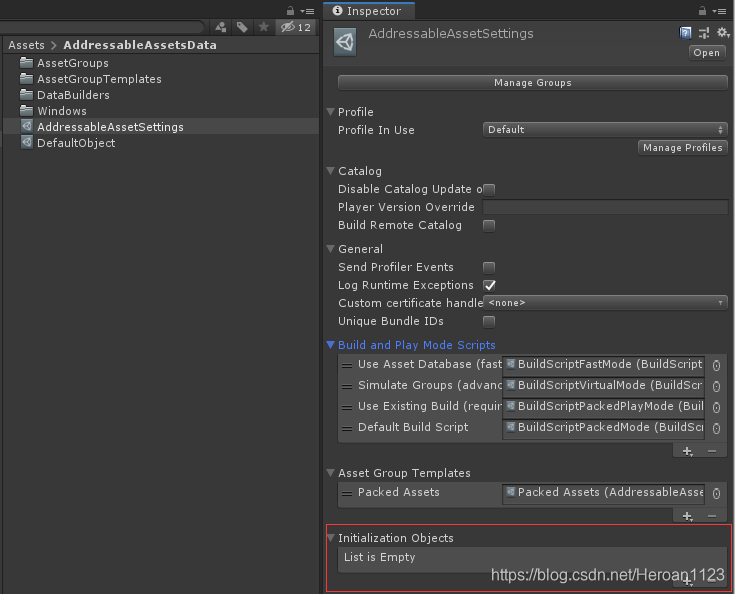Viewport: 735px width, 594px height.
Task: Click the AssetGroupTemplates folder icon
Action: point(27,78)
